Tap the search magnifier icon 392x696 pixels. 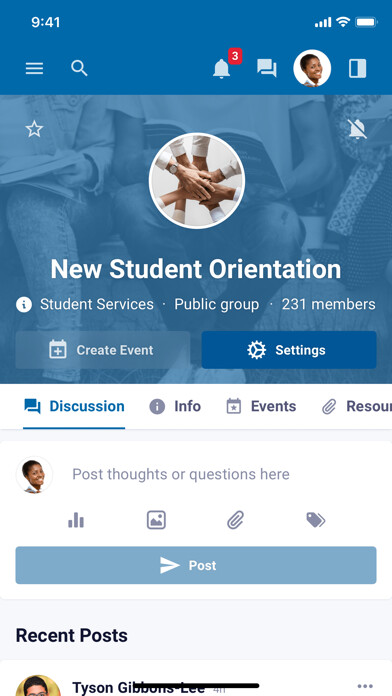click(79, 68)
